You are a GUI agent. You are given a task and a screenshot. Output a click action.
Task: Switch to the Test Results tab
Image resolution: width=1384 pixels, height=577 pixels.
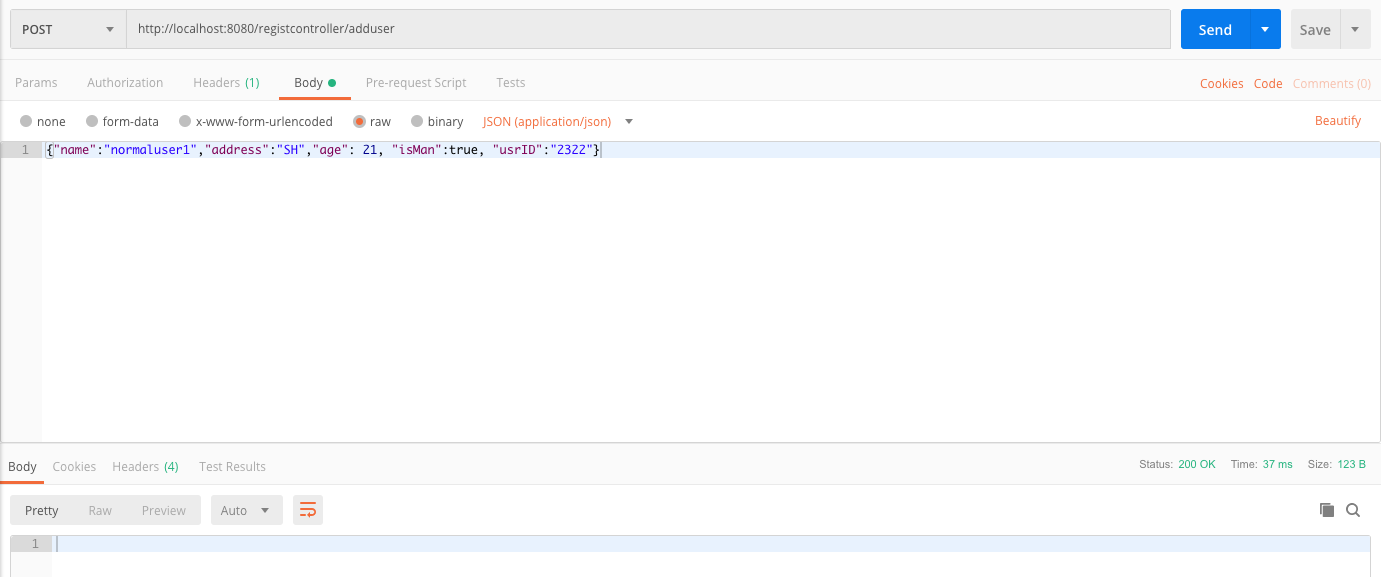[232, 466]
